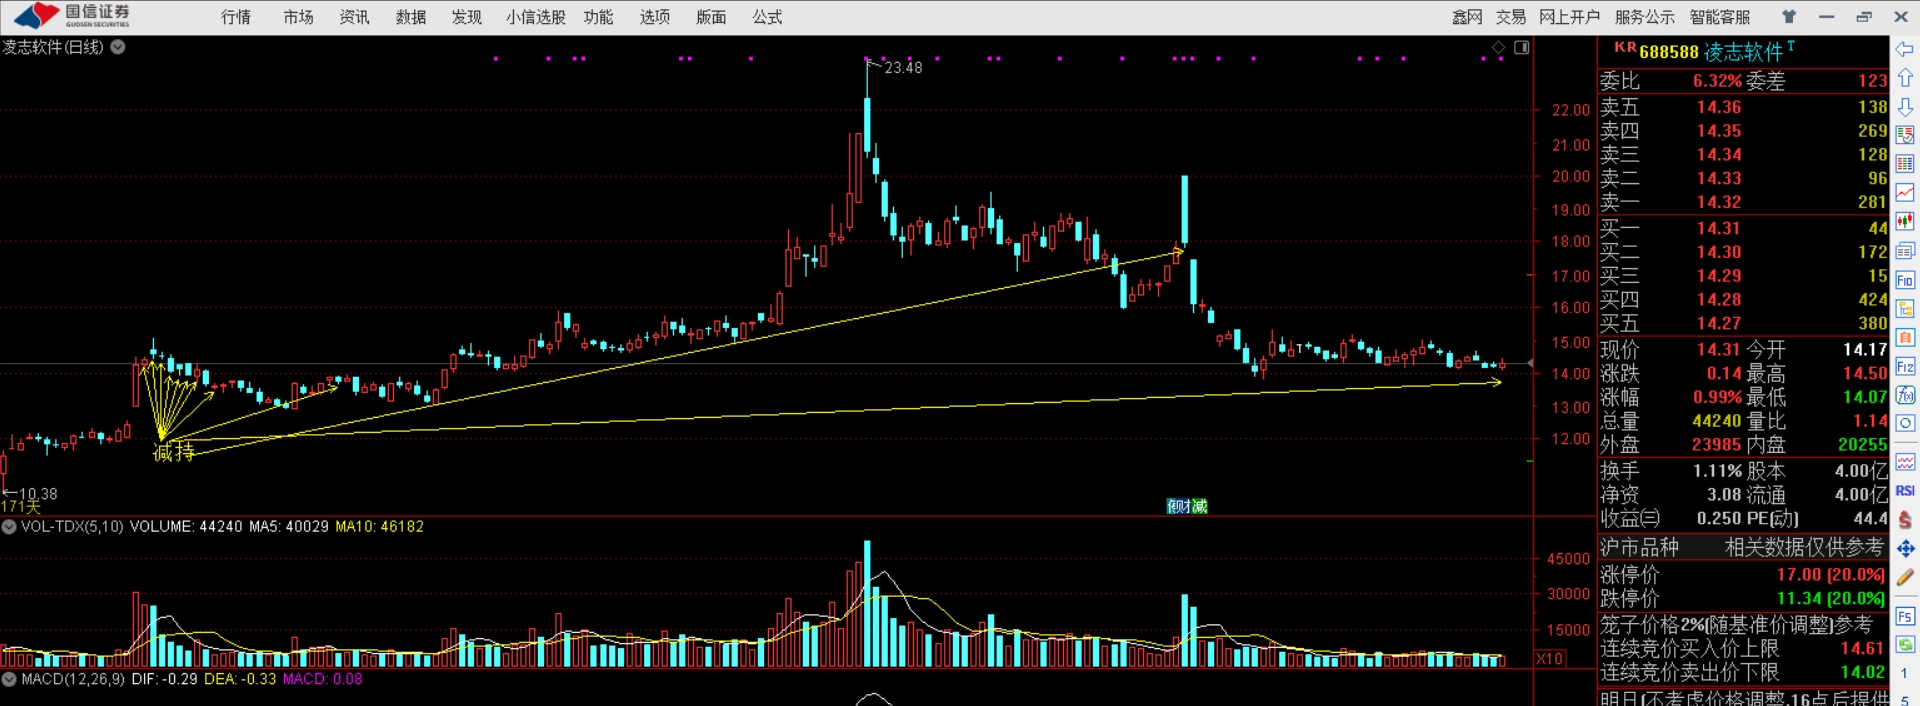Open the yellow tree structure icon
This screenshot has width=1920, height=706.
click(x=1905, y=309)
